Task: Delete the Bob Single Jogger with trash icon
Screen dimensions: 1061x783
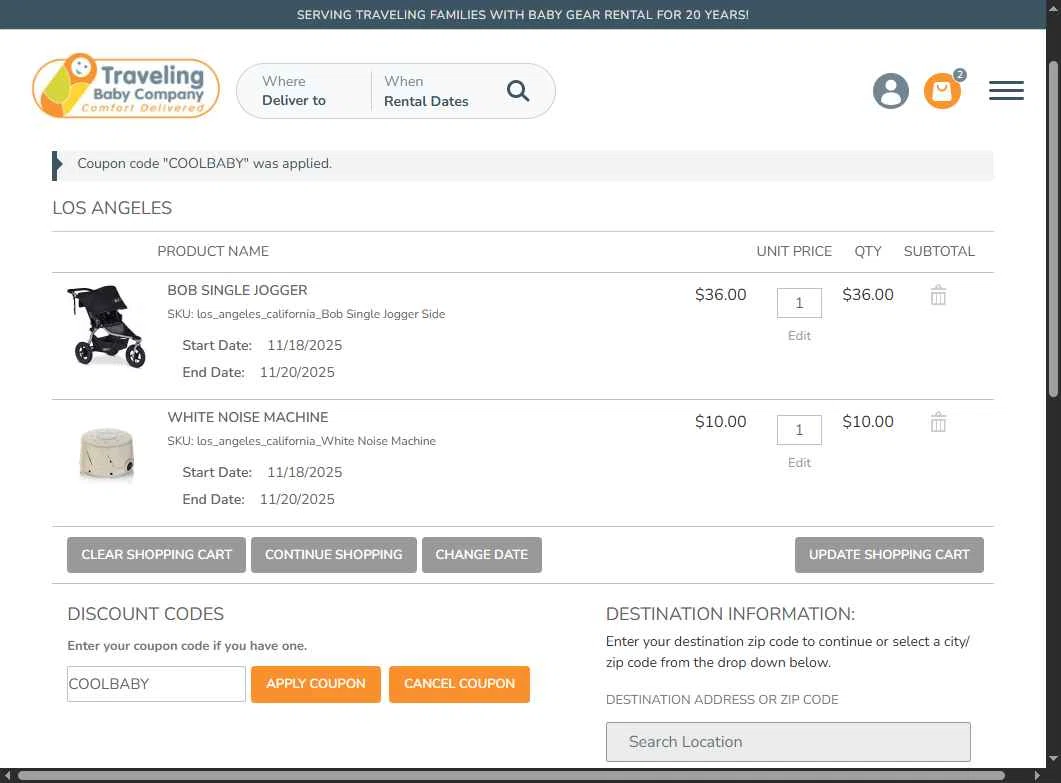Action: click(938, 295)
